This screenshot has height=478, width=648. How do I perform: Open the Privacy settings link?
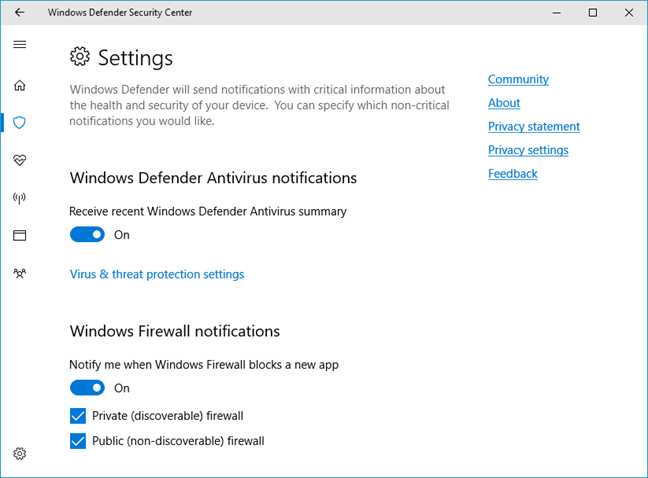point(528,150)
